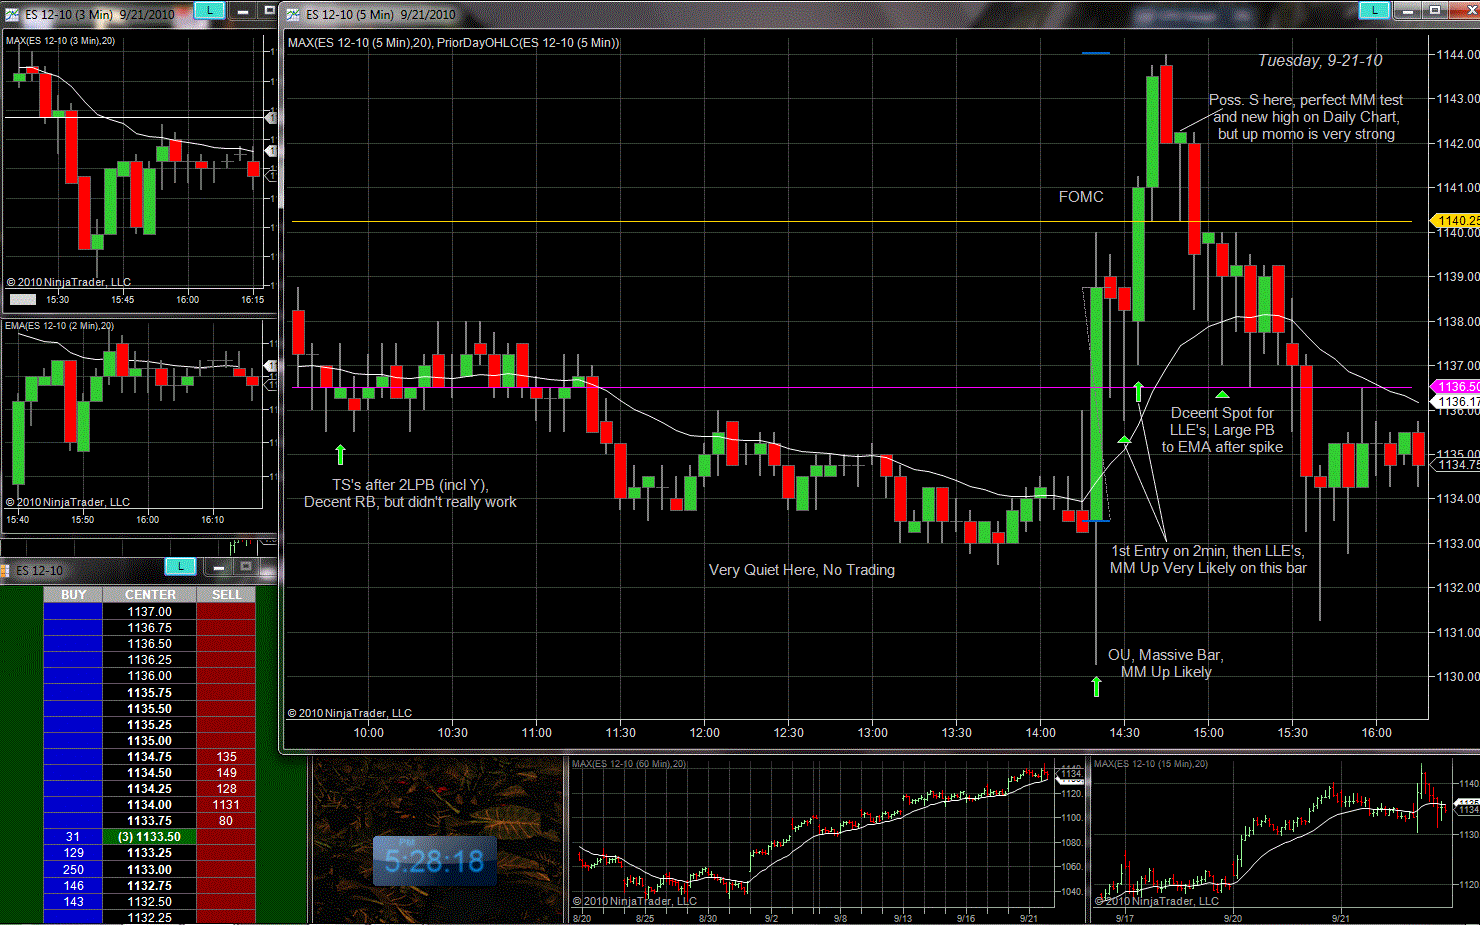Click the green up arrow above TS's annotation
Image resolution: width=1480 pixels, height=925 pixels.
(340, 454)
